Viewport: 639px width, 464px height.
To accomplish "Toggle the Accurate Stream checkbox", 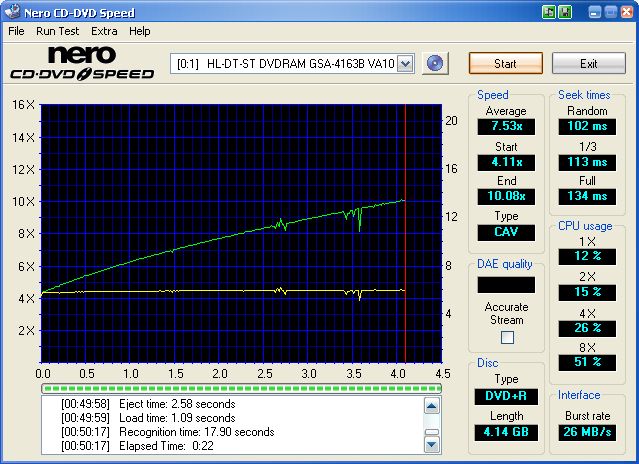I will 506,338.
